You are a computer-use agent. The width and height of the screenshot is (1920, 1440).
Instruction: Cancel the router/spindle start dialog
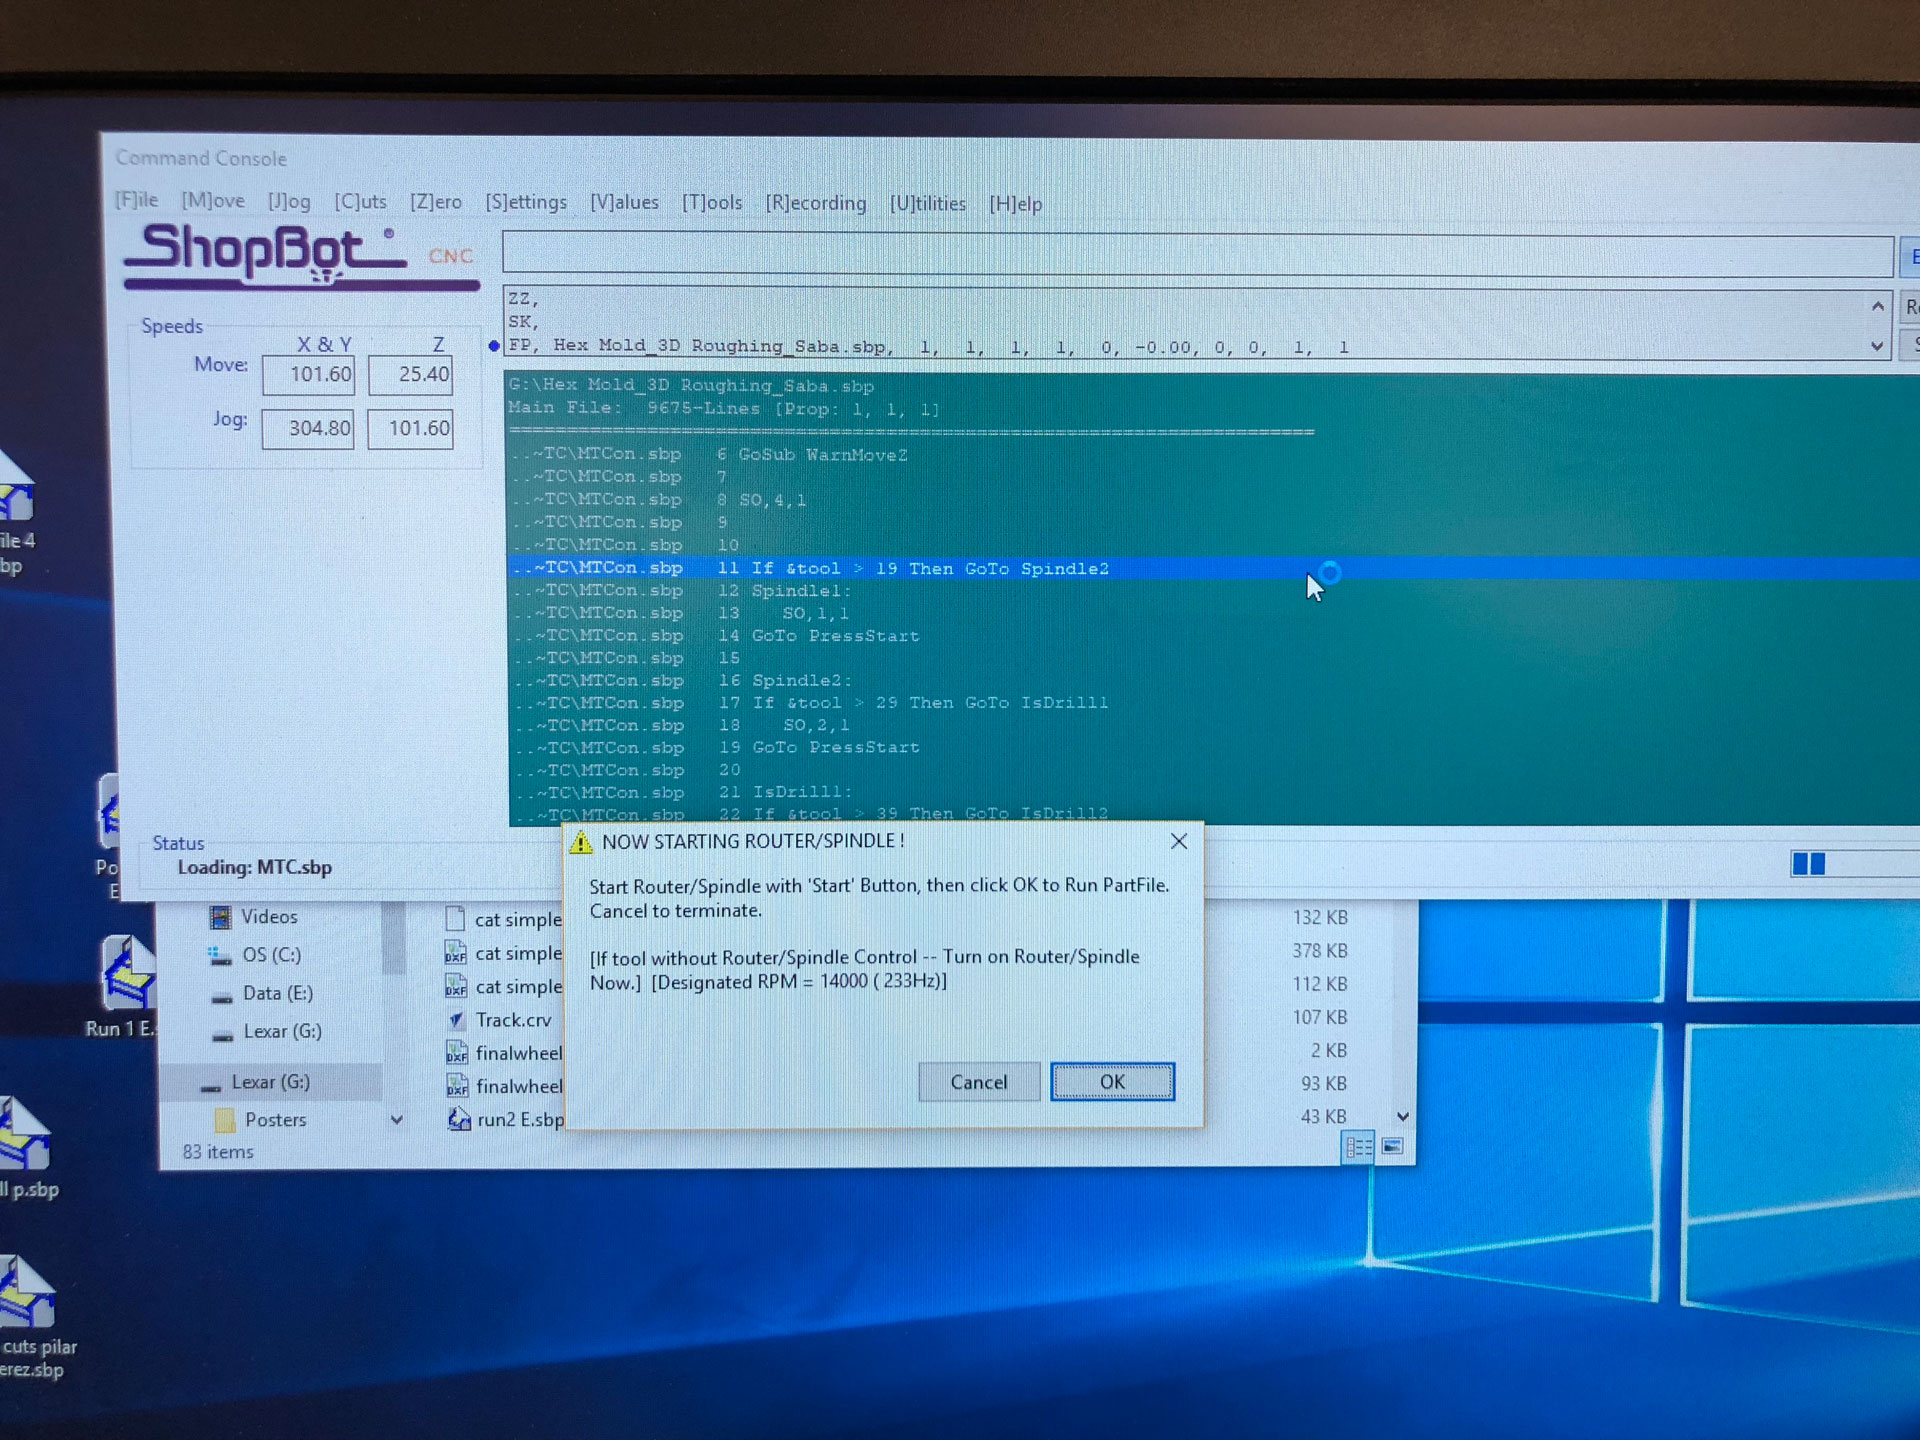978,1082
